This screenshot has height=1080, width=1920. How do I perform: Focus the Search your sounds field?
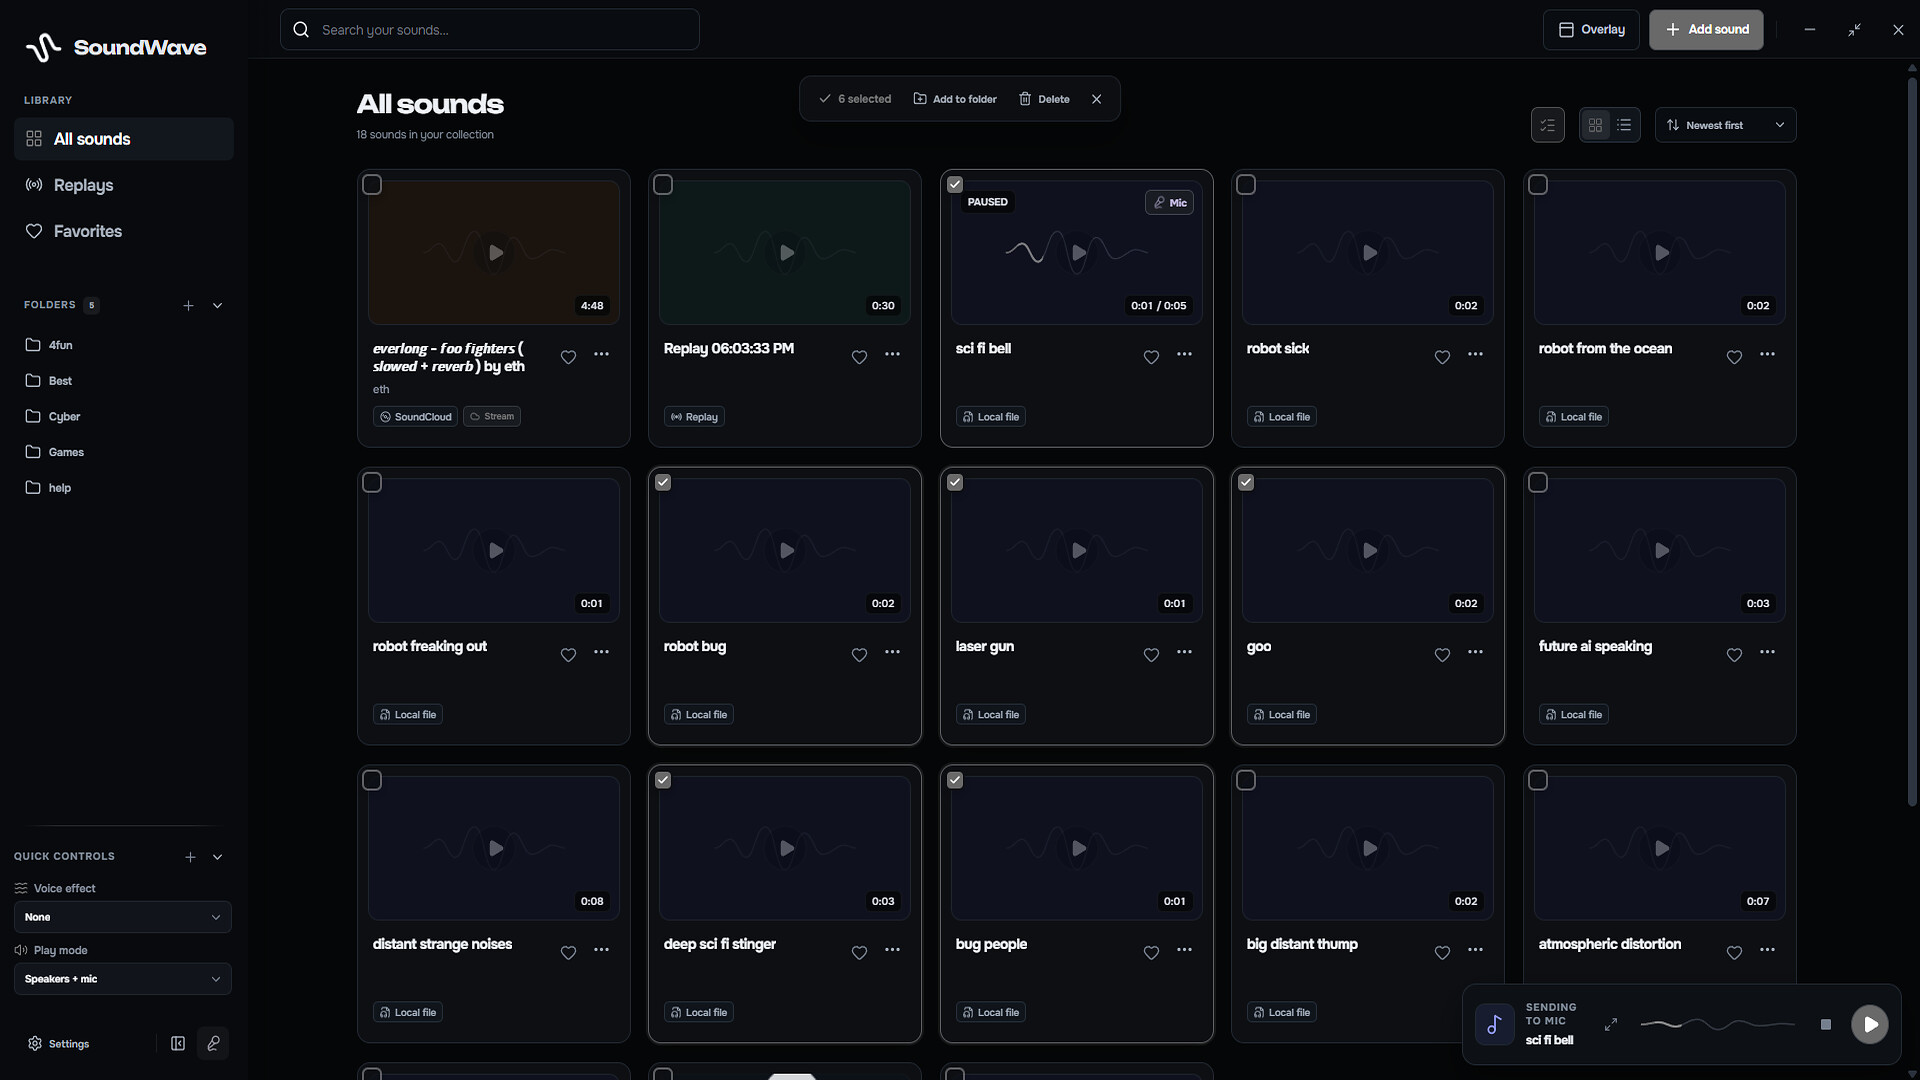pyautogui.click(x=490, y=30)
